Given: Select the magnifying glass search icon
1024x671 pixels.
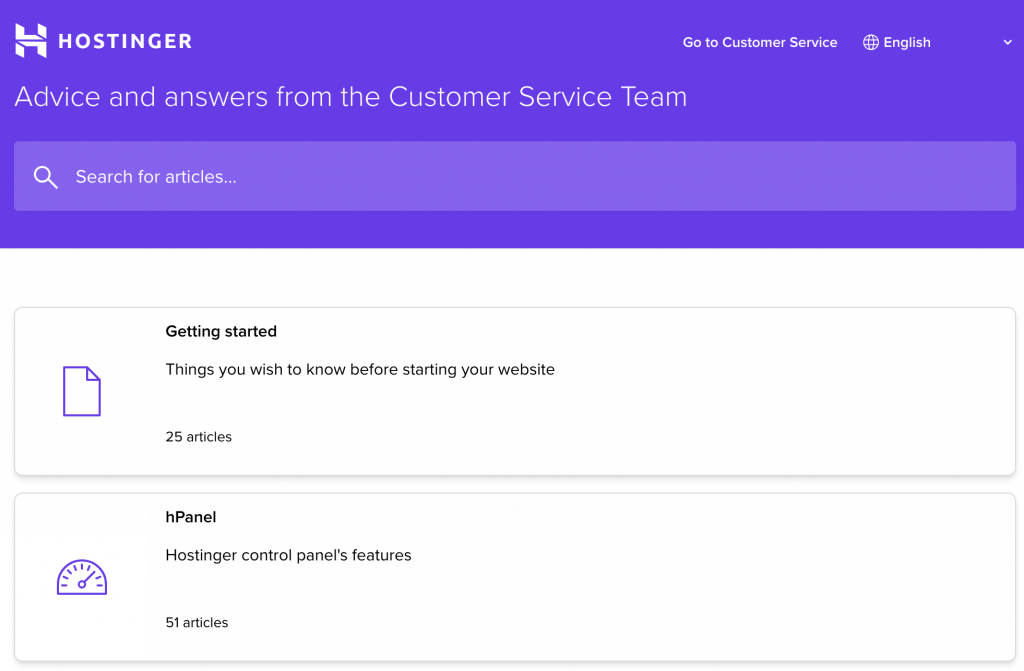Looking at the screenshot, I should click(x=46, y=176).
